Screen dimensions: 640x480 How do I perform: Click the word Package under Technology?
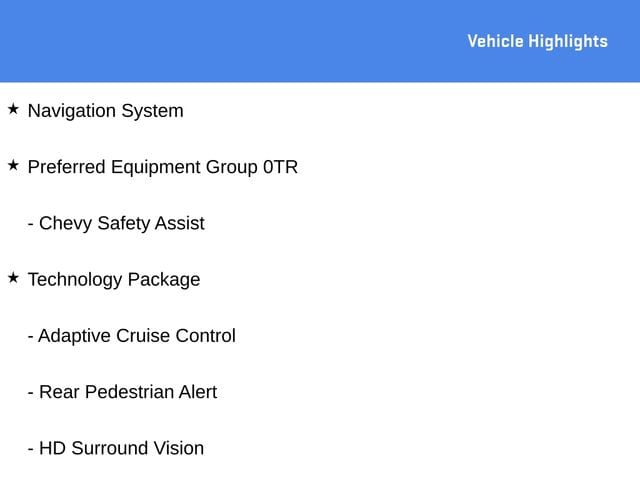[164, 280]
